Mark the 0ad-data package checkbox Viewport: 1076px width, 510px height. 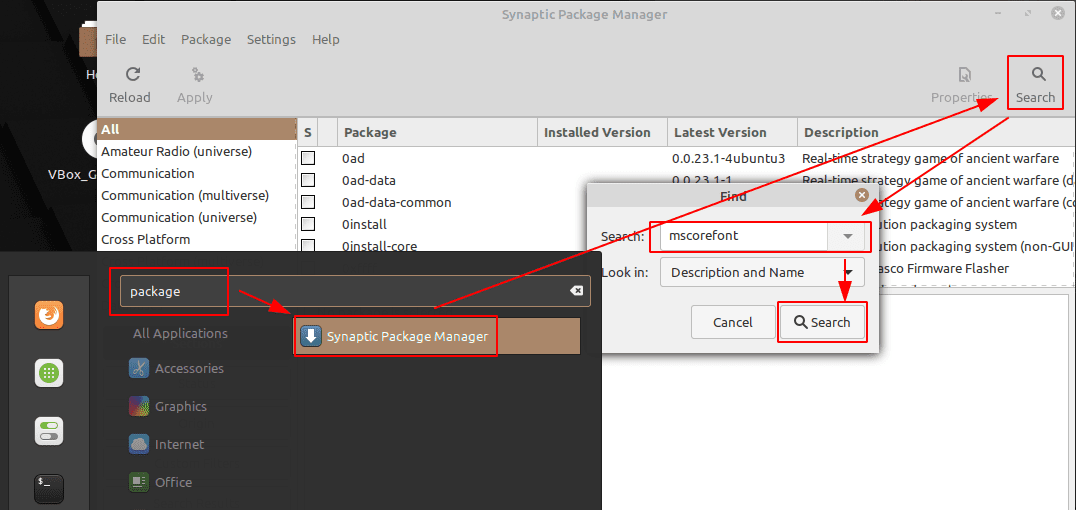pos(308,181)
